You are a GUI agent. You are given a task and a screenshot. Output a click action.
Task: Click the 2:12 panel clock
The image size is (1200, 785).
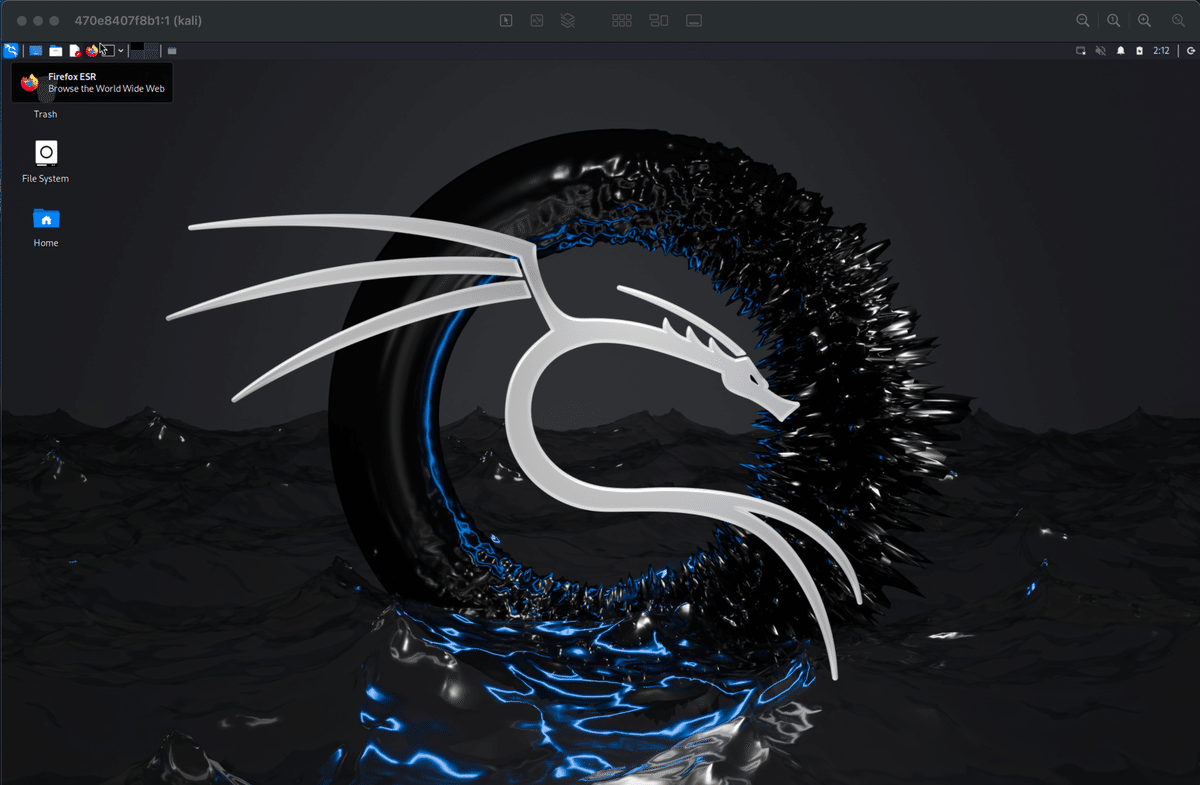[1161, 50]
